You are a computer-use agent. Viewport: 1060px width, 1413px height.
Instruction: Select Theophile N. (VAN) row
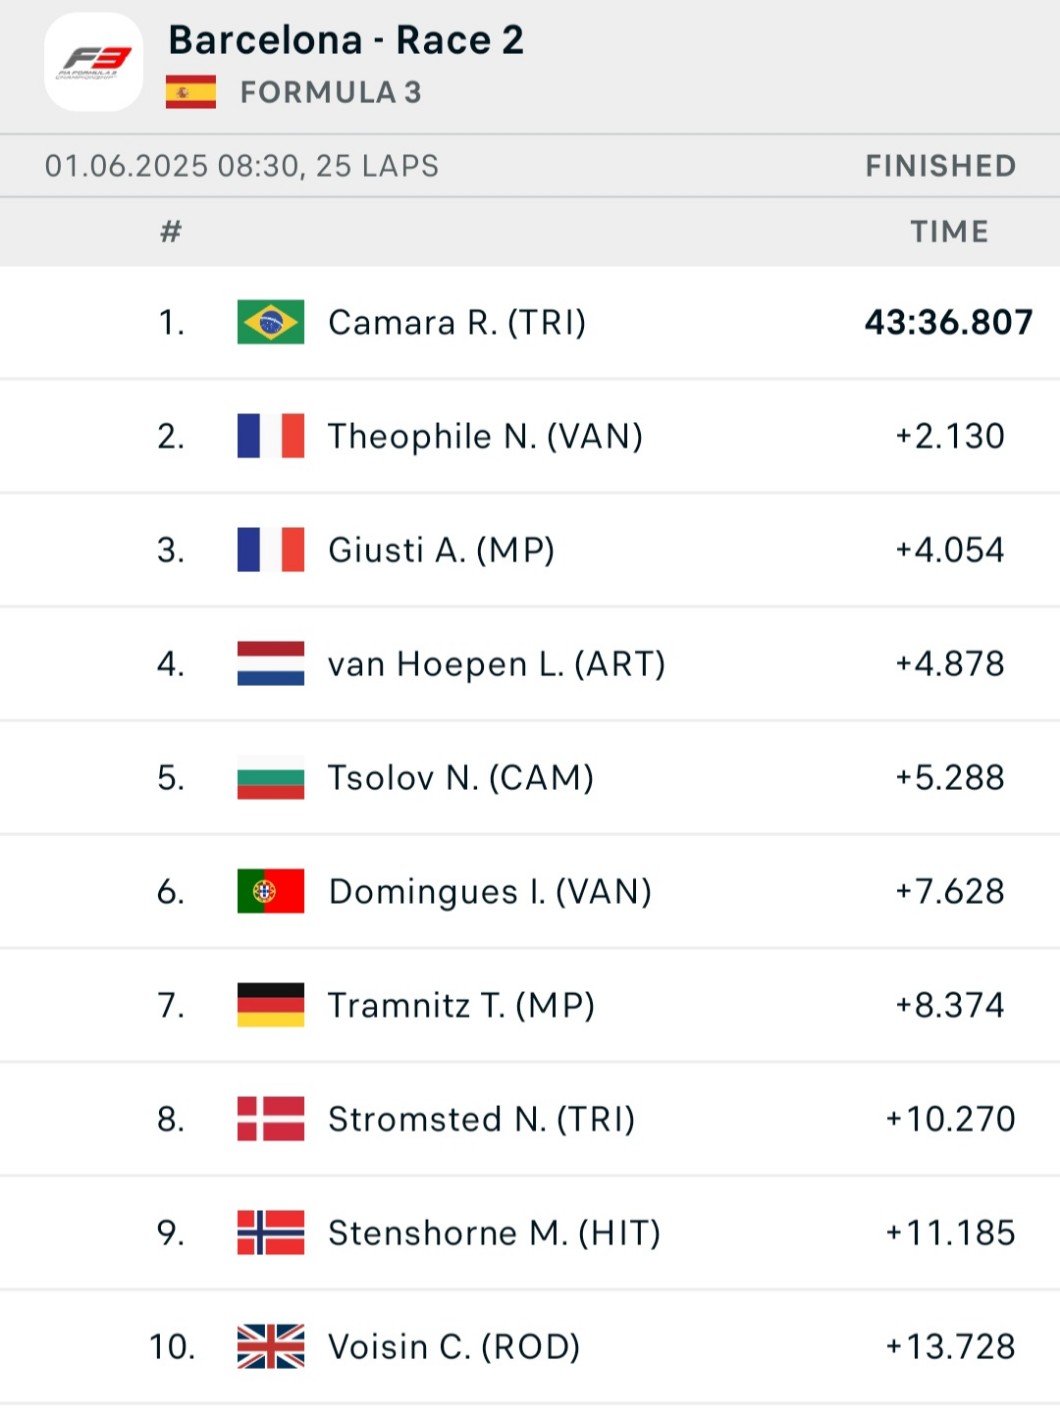click(x=485, y=437)
